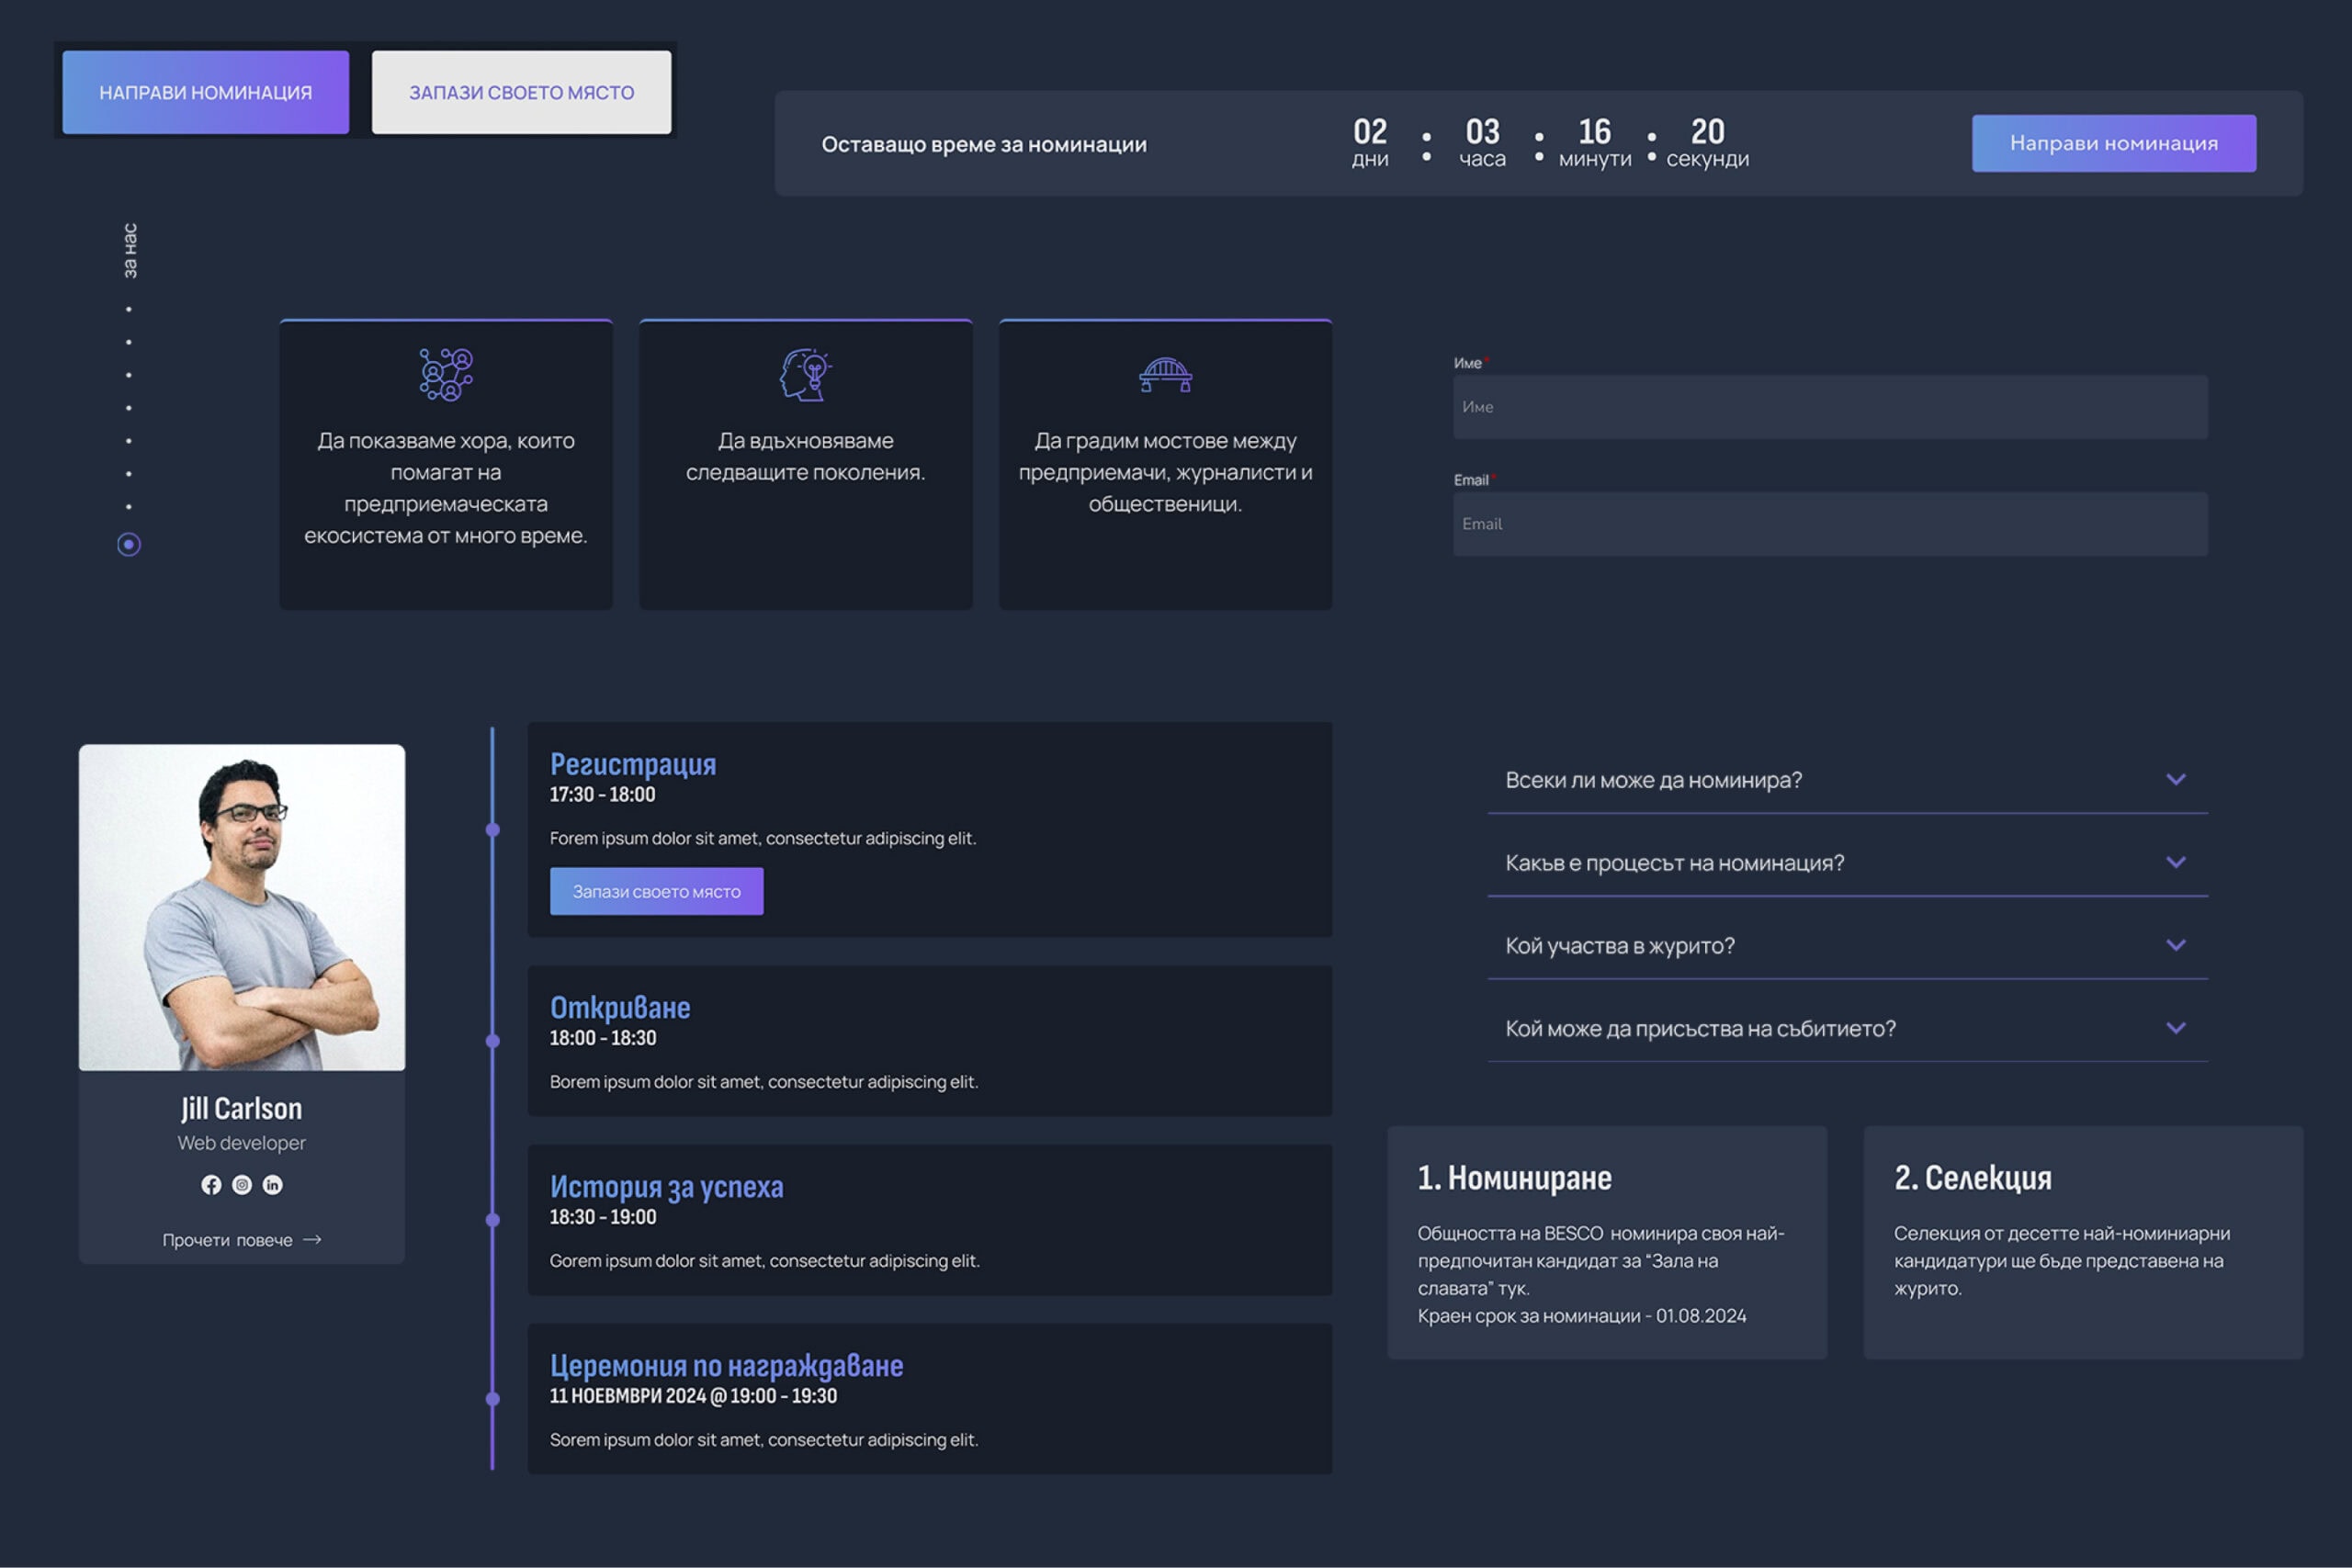2352x1568 pixels.
Task: Click the head with lightbulb icon
Action: [x=805, y=375]
